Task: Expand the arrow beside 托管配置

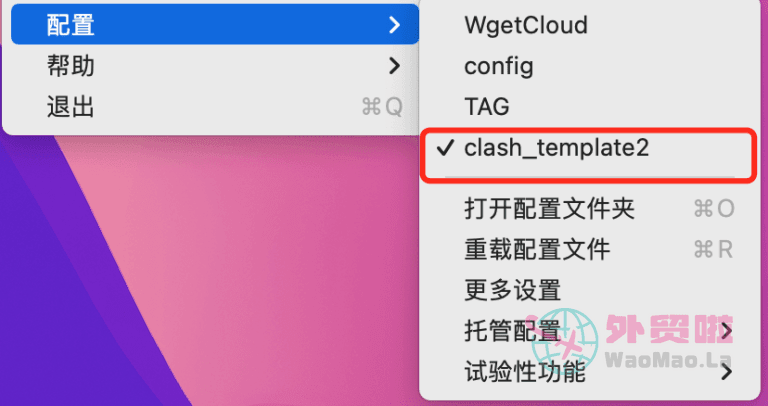Action: click(x=727, y=332)
